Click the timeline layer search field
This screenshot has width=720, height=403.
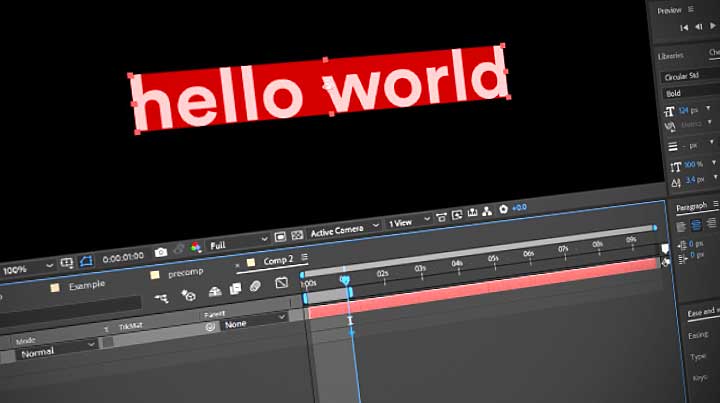(x=69, y=310)
